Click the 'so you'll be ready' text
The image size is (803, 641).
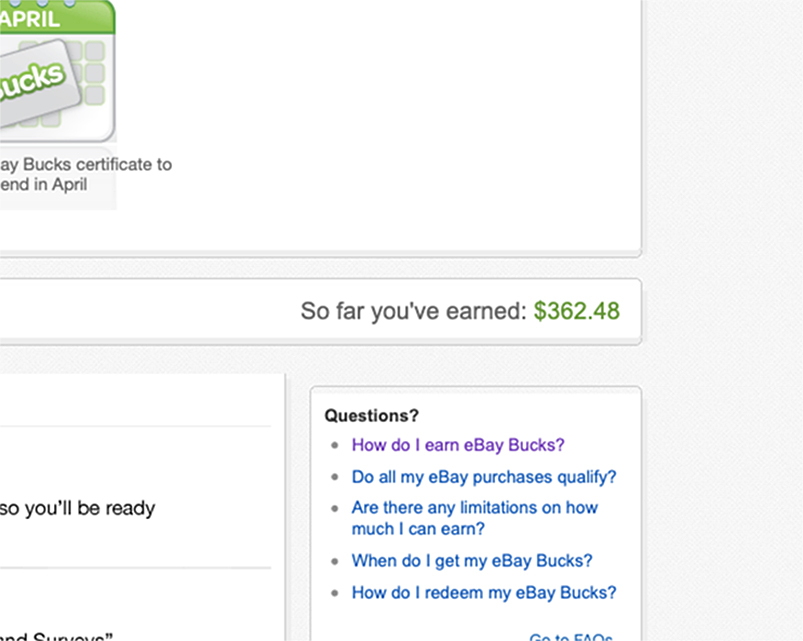pyautogui.click(x=77, y=508)
